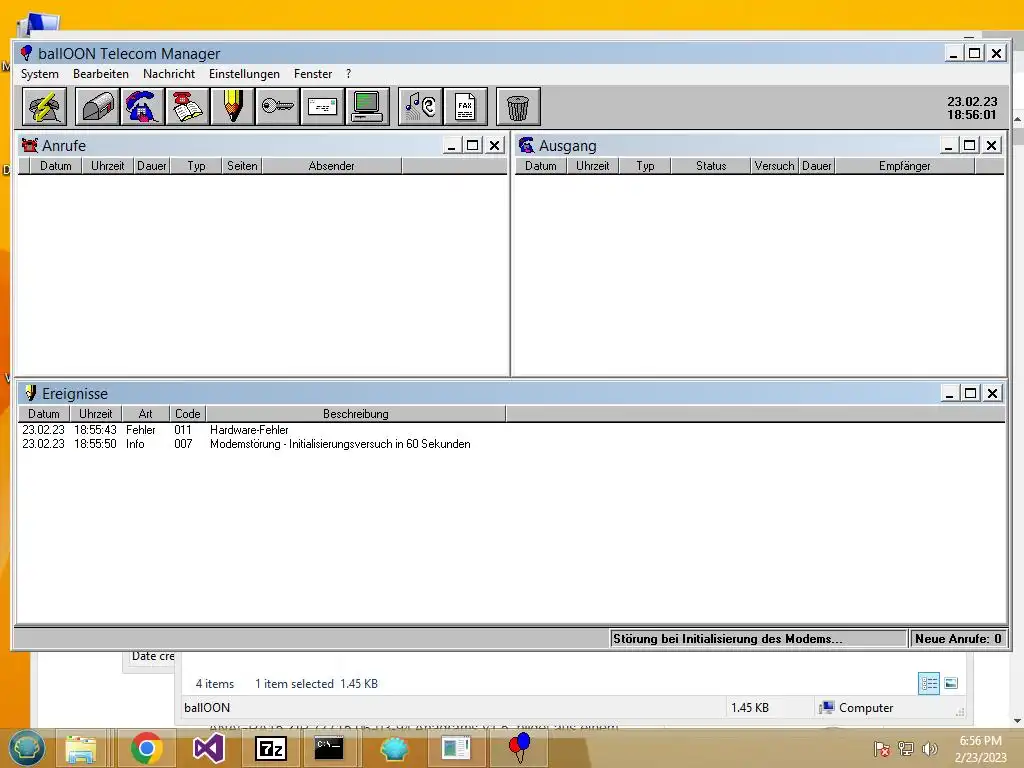The width and height of the screenshot is (1024, 768).
Task: Open the mailbox toolbar icon
Action: click(x=97, y=106)
